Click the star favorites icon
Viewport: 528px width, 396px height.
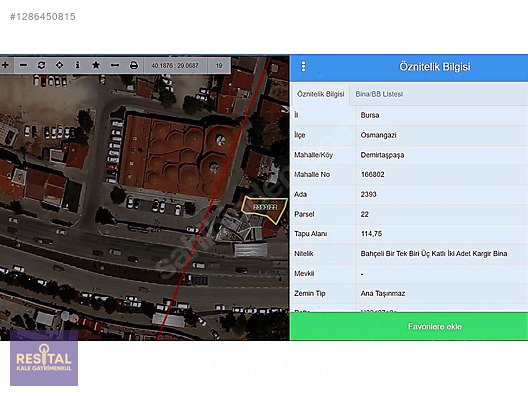(96, 65)
